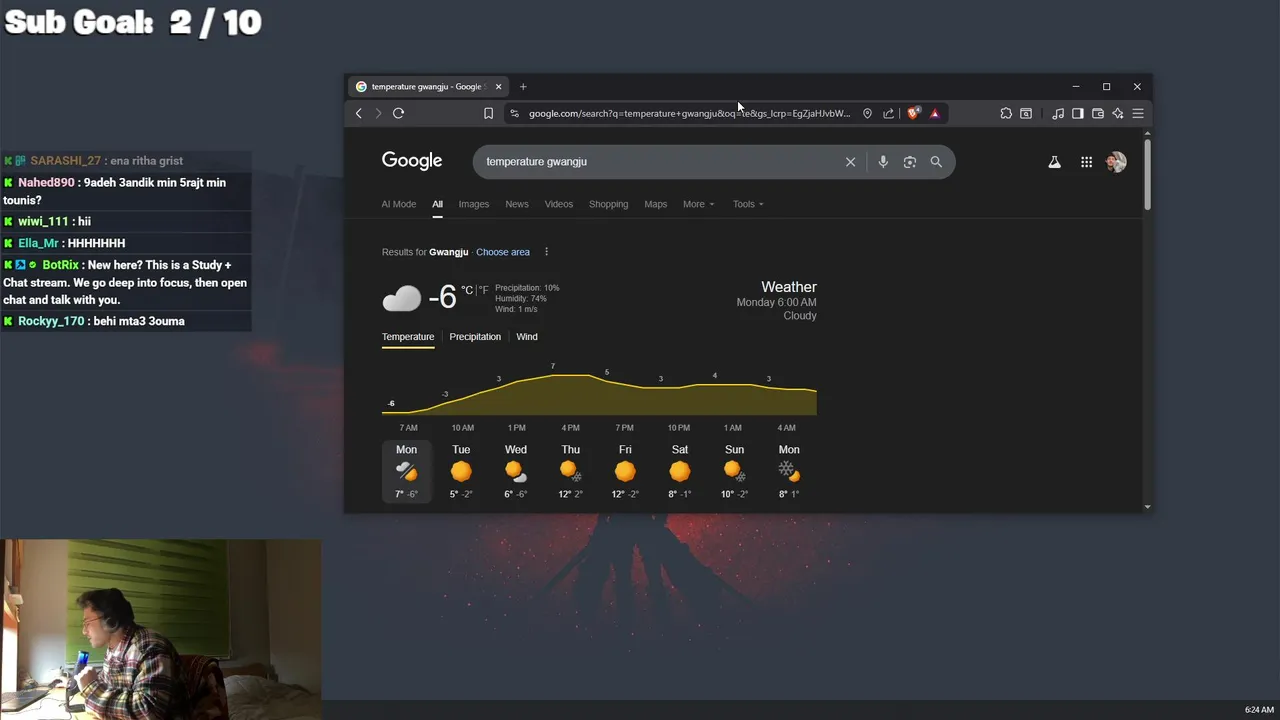Image resolution: width=1280 pixels, height=720 pixels.
Task: Select Thursday forecast card
Action: tap(570, 471)
